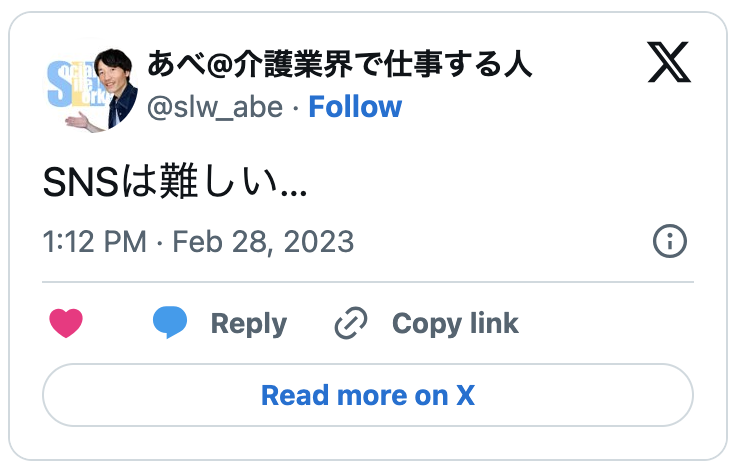Click the X logo in the tweet corner
Image resolution: width=736 pixels, height=468 pixels.
[669, 65]
